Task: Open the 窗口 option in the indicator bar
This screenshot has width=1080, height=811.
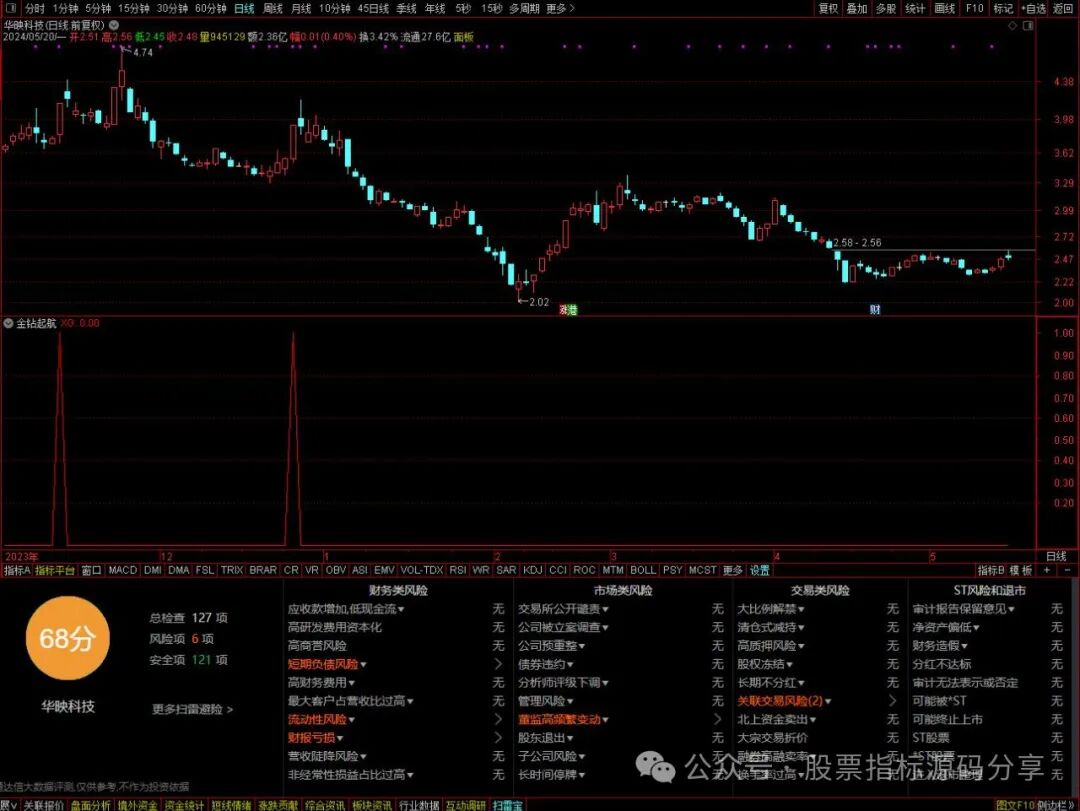Action: (91, 571)
